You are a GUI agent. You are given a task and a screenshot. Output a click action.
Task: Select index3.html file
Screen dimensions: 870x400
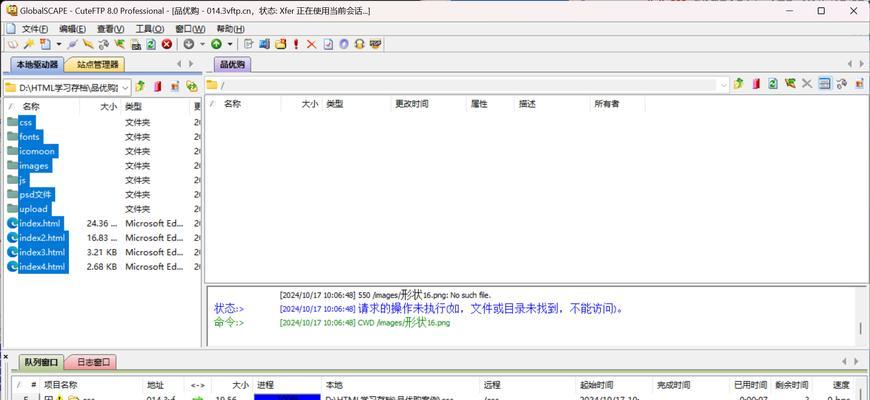42,252
